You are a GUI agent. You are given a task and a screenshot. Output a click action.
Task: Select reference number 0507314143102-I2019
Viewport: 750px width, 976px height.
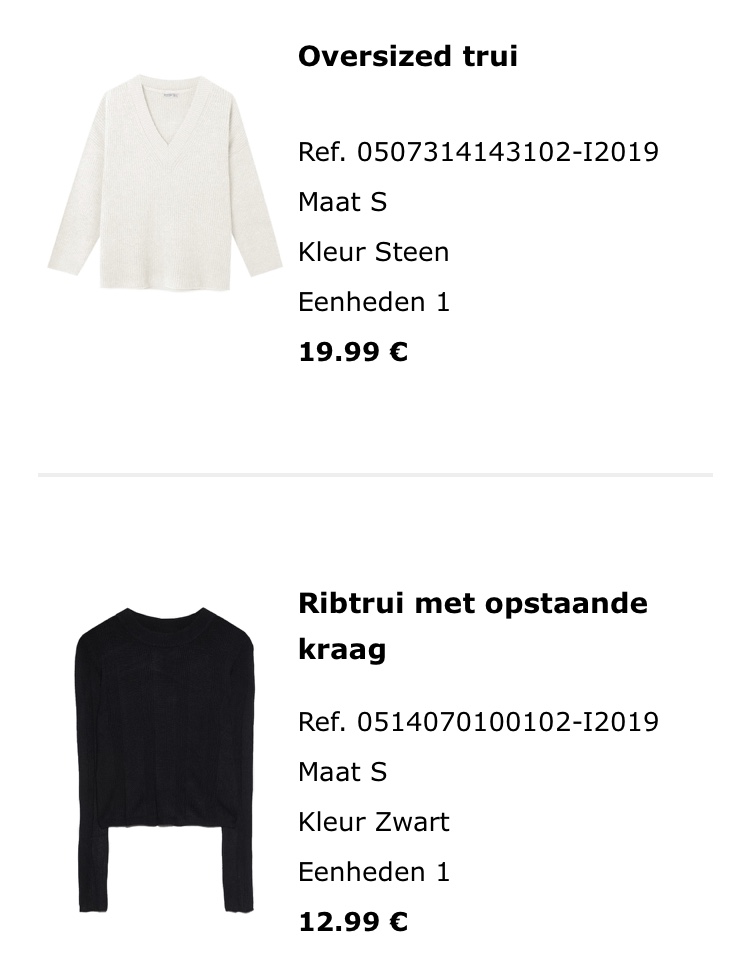[x=508, y=152]
